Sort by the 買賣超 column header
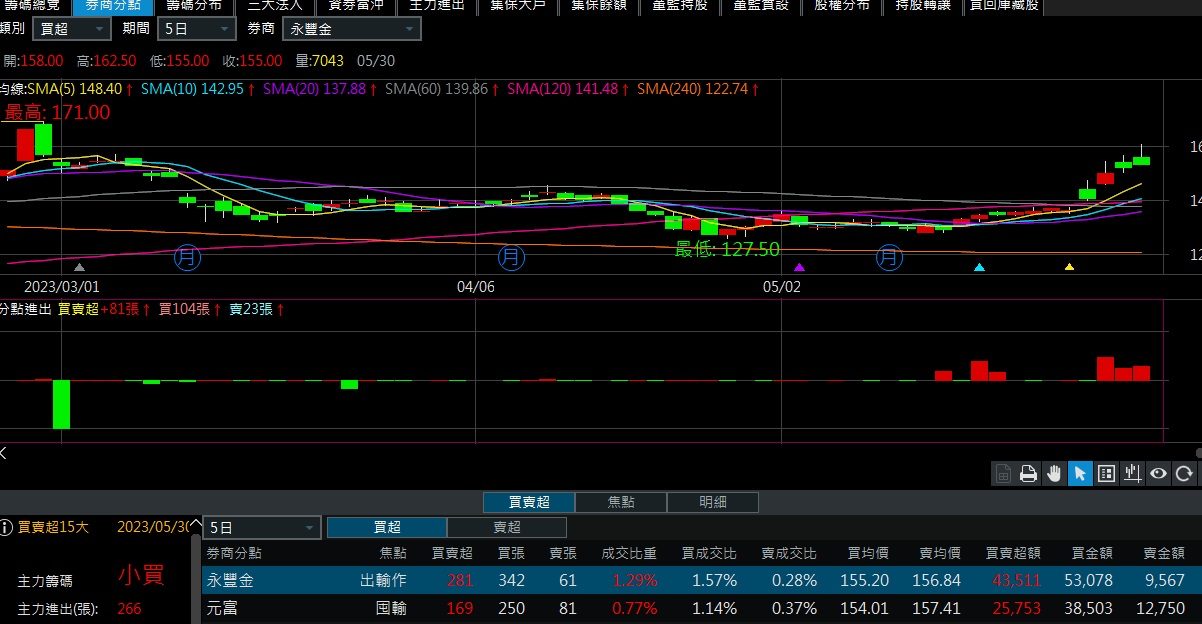Image resolution: width=1202 pixels, height=624 pixels. (x=452, y=553)
